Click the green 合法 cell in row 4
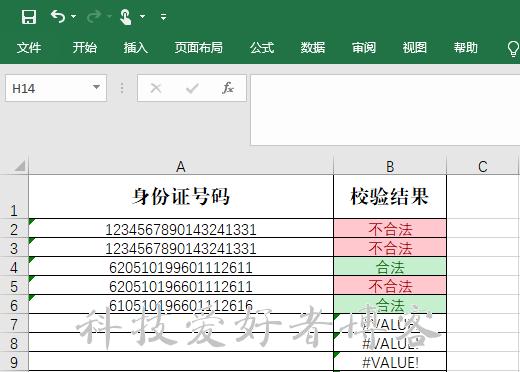520x372 pixels. tap(390, 267)
